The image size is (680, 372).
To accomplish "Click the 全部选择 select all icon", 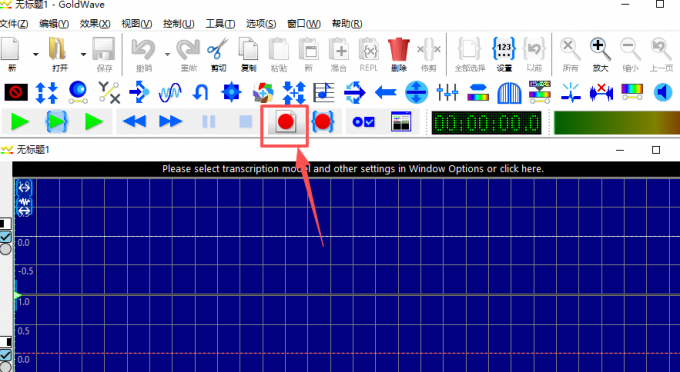I will coord(469,49).
